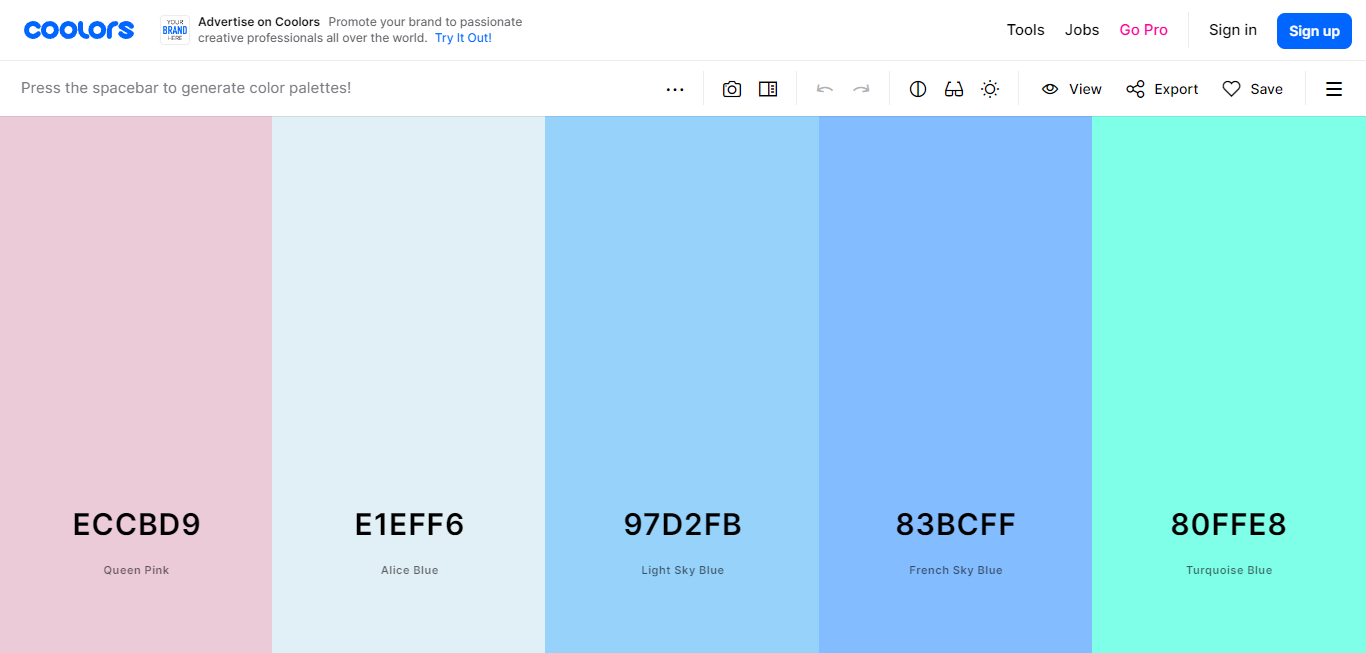The width and height of the screenshot is (1366, 653).
Task: Open the hamburger menu
Action: [x=1334, y=89]
